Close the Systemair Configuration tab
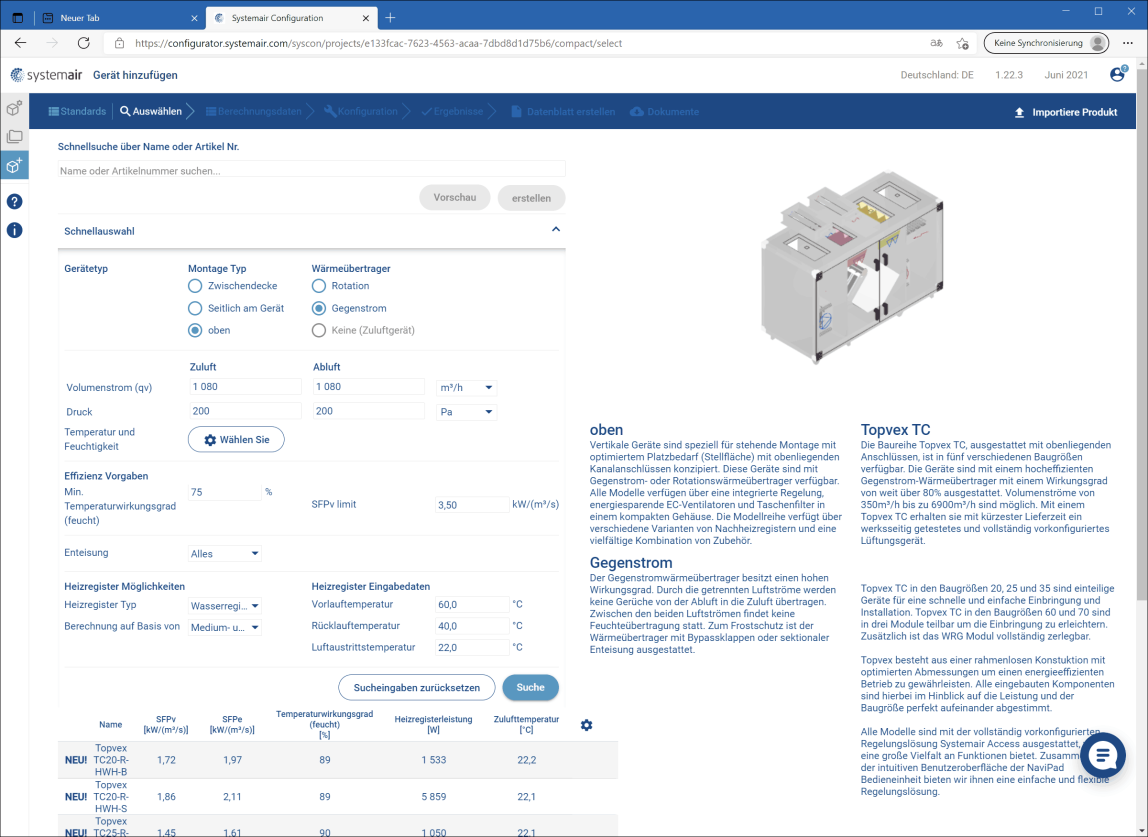Image resolution: width=1148 pixels, height=837 pixels. [366, 18]
